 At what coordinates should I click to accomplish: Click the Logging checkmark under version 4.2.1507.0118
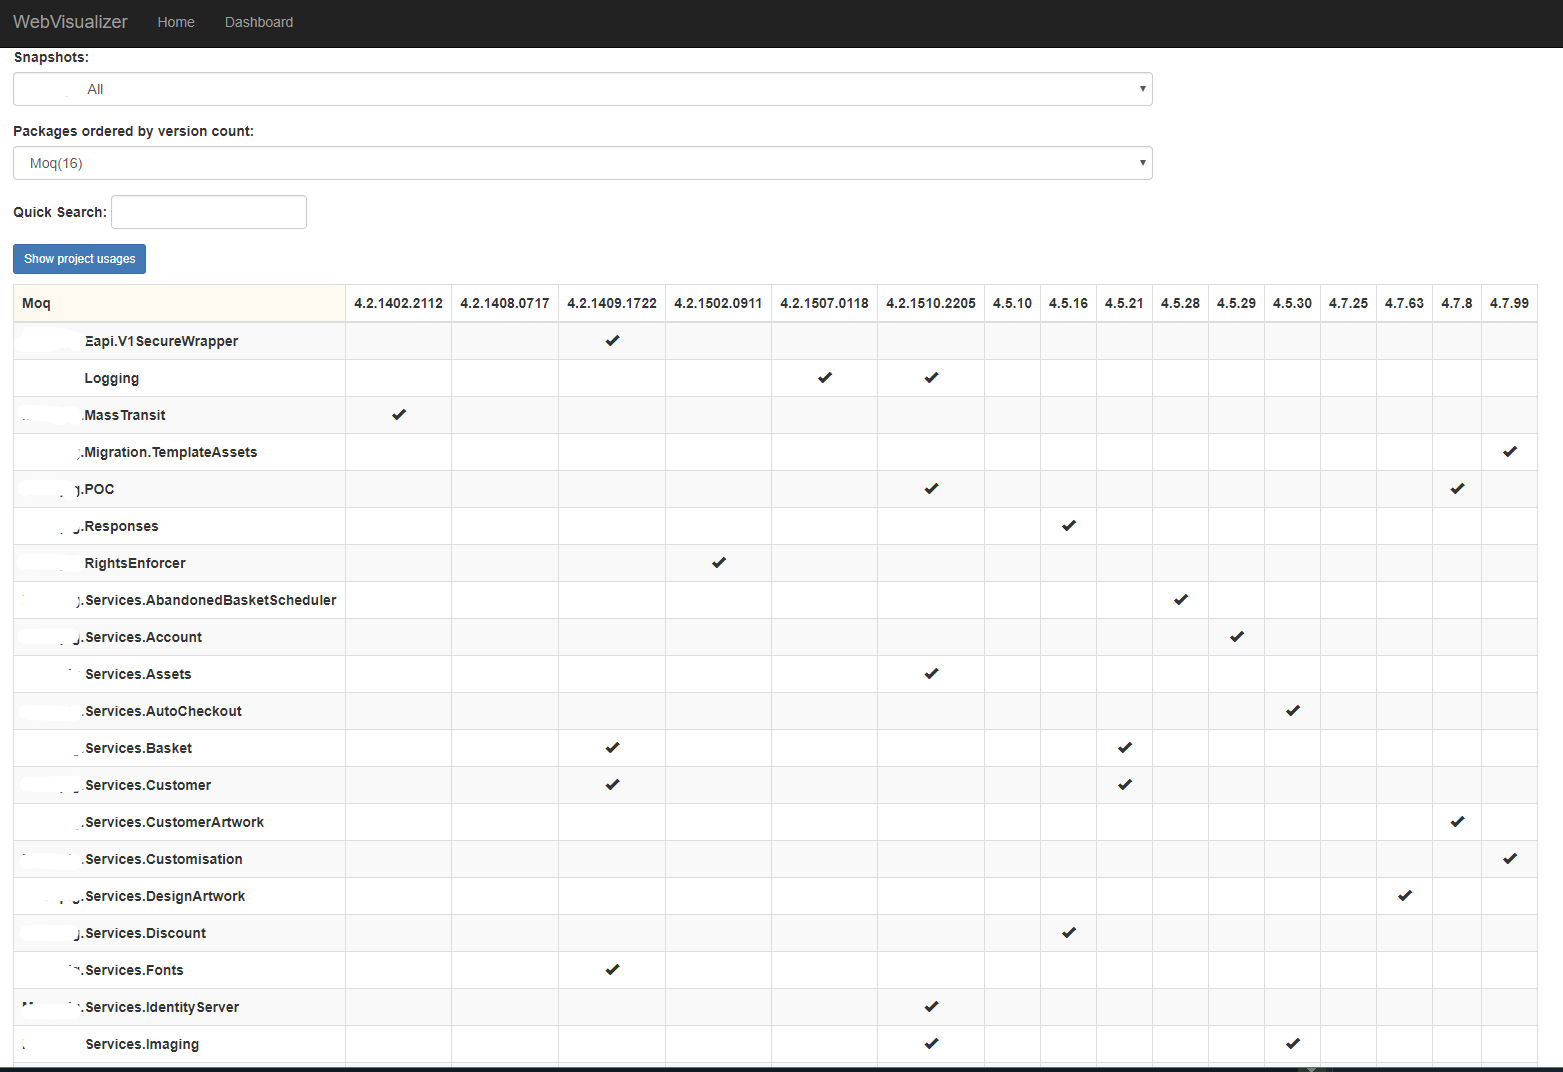[x=824, y=378]
